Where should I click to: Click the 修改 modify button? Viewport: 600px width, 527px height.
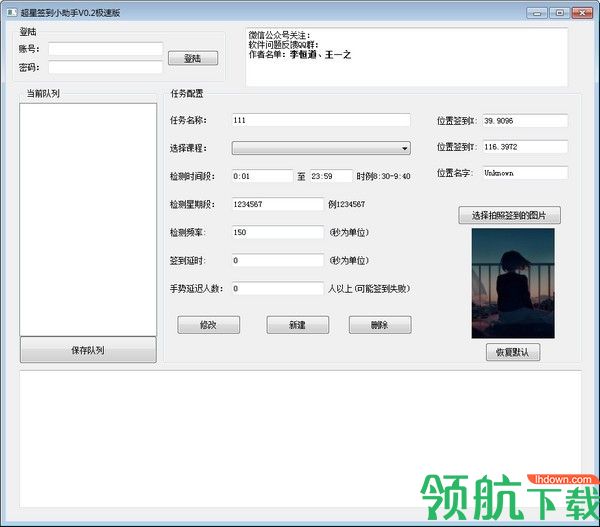209,325
